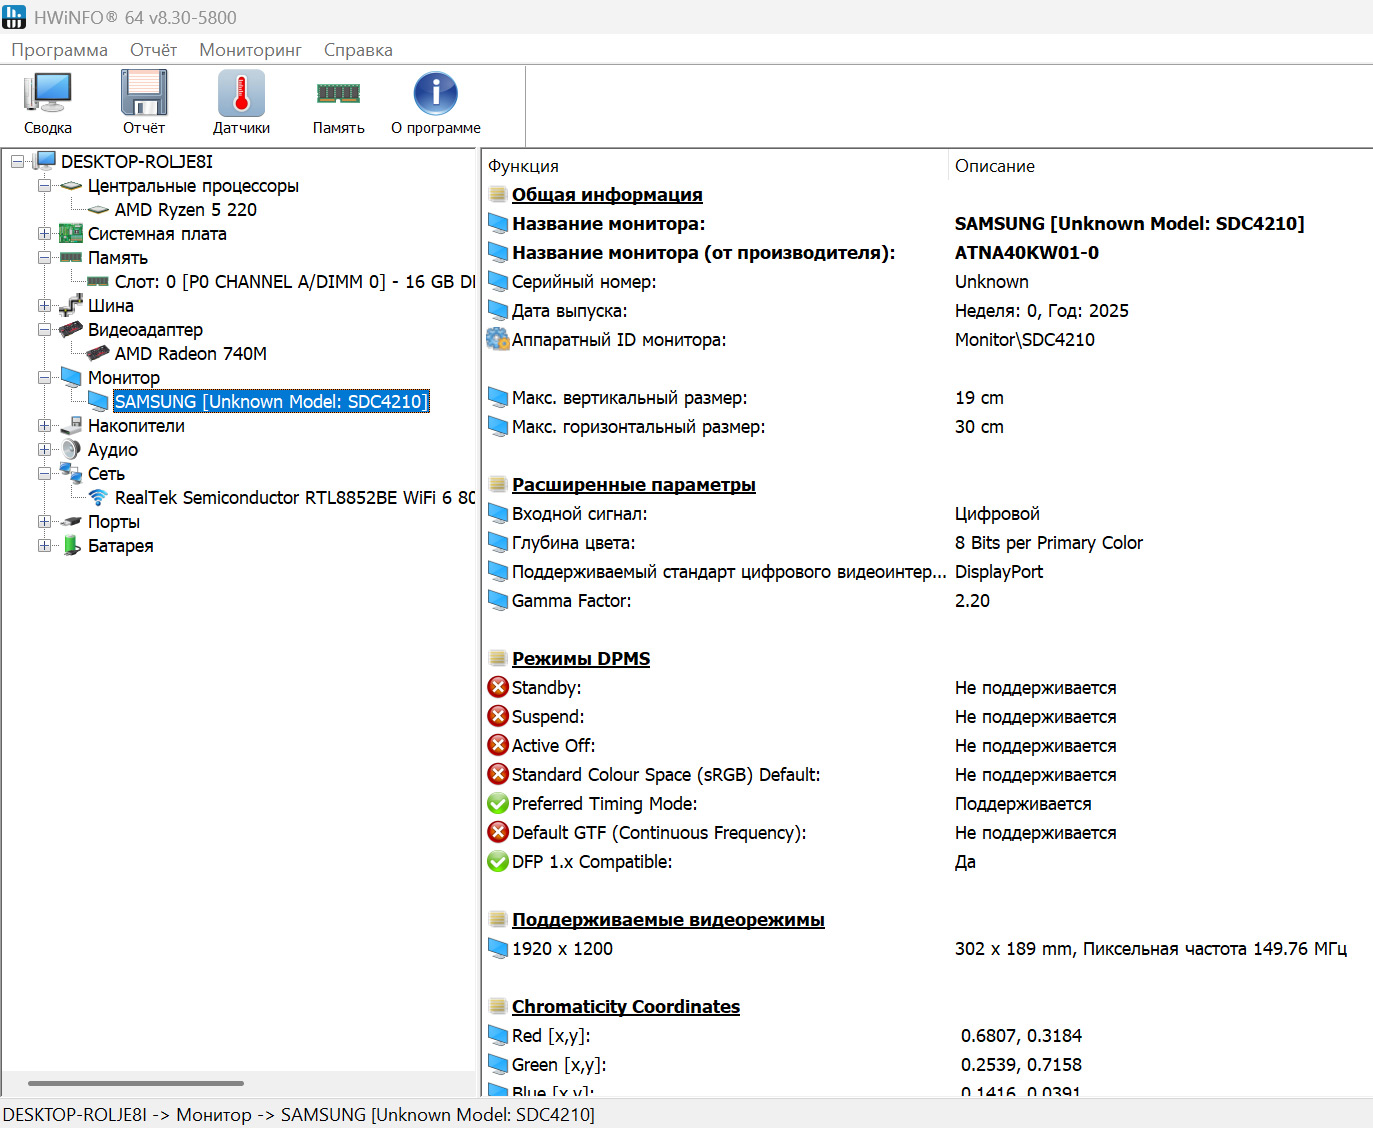This screenshot has height=1128, width=1373.
Task: Expand the Системная плата tree node
Action: point(44,234)
